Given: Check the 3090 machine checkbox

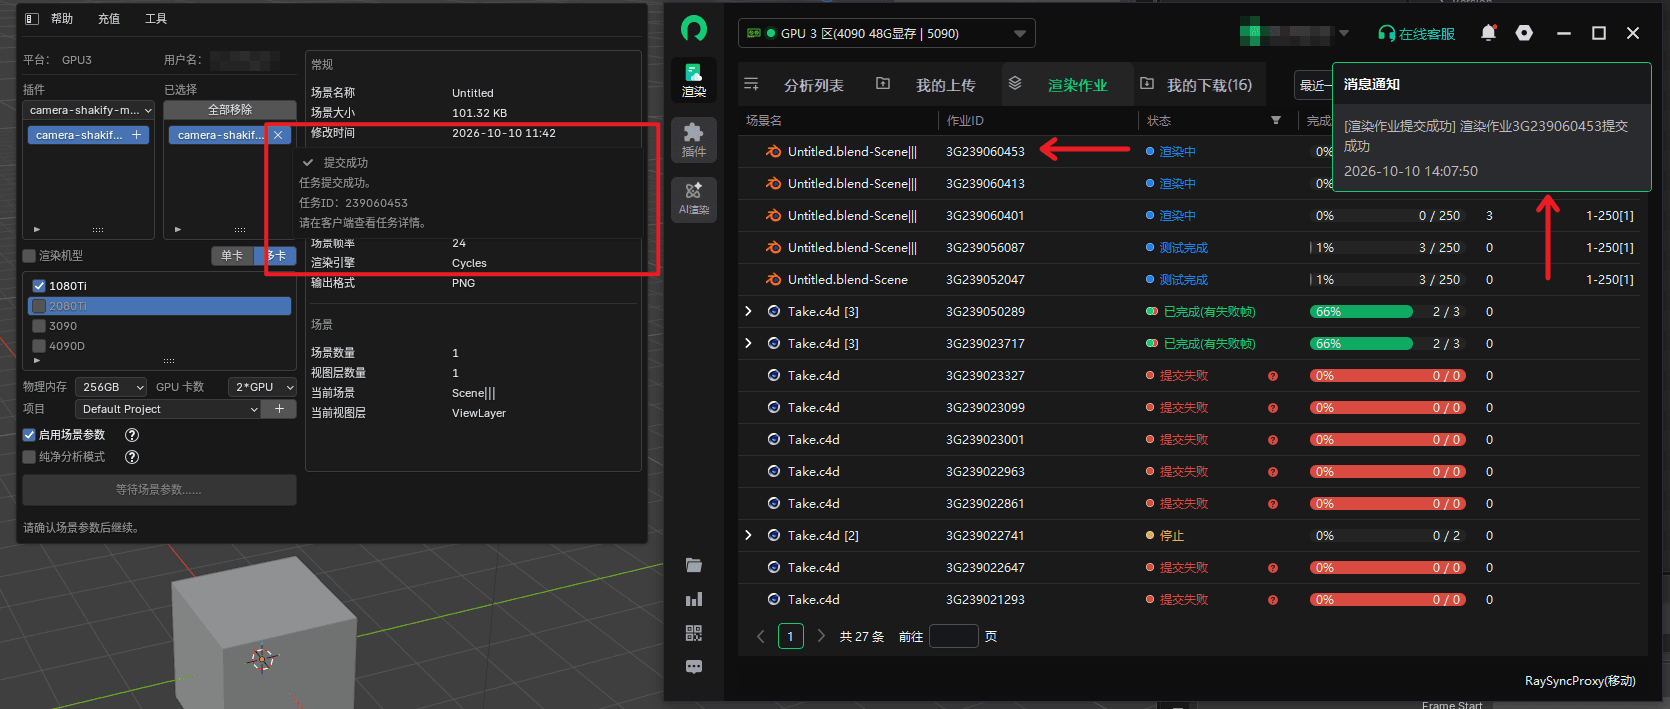Looking at the screenshot, I should (x=39, y=326).
